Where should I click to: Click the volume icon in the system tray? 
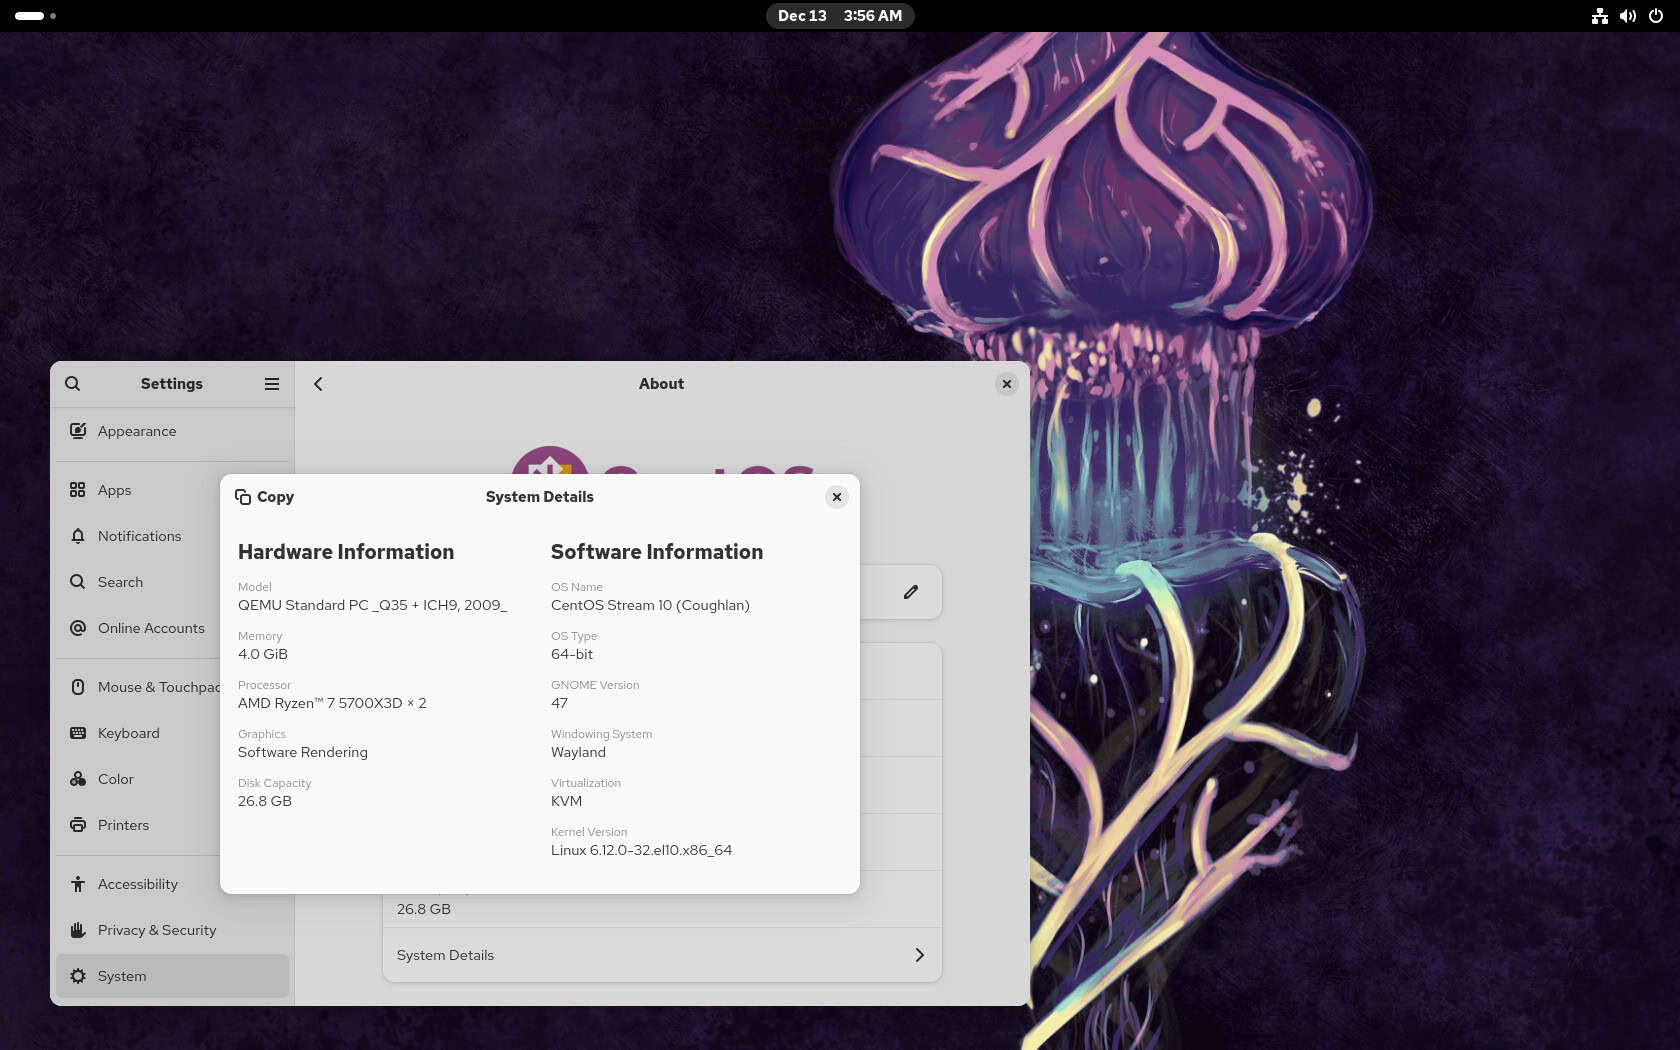(1627, 16)
